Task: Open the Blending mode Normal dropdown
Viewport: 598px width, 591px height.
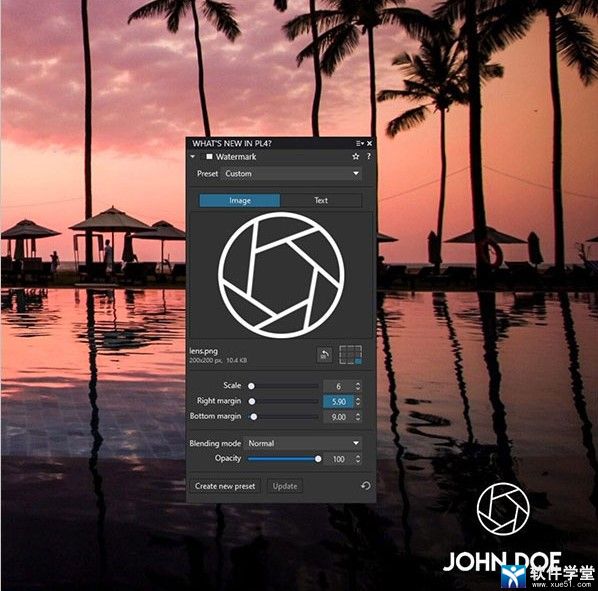Action: coord(303,443)
